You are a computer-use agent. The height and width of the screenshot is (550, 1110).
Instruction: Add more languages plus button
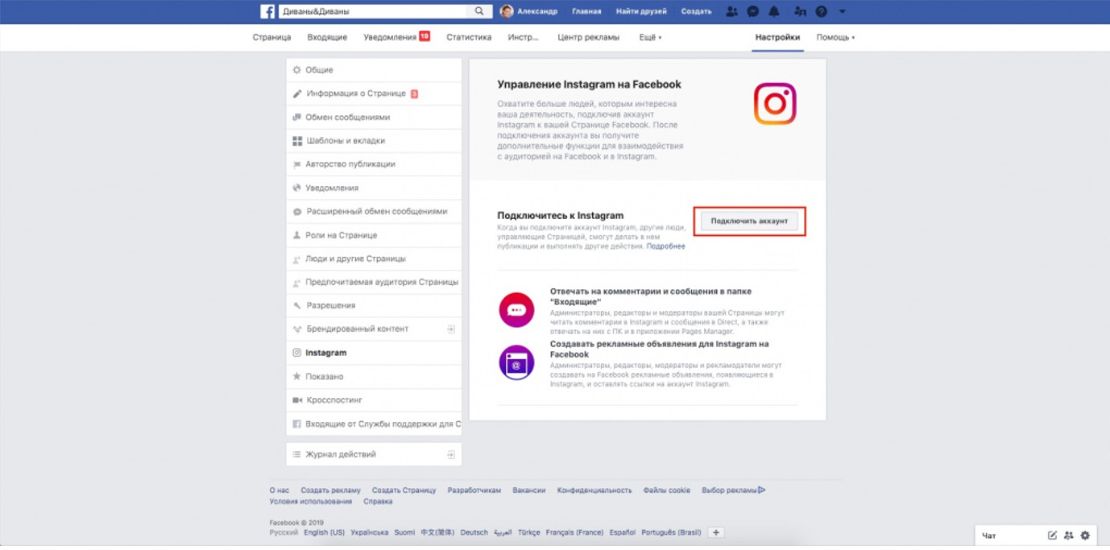[x=716, y=532]
